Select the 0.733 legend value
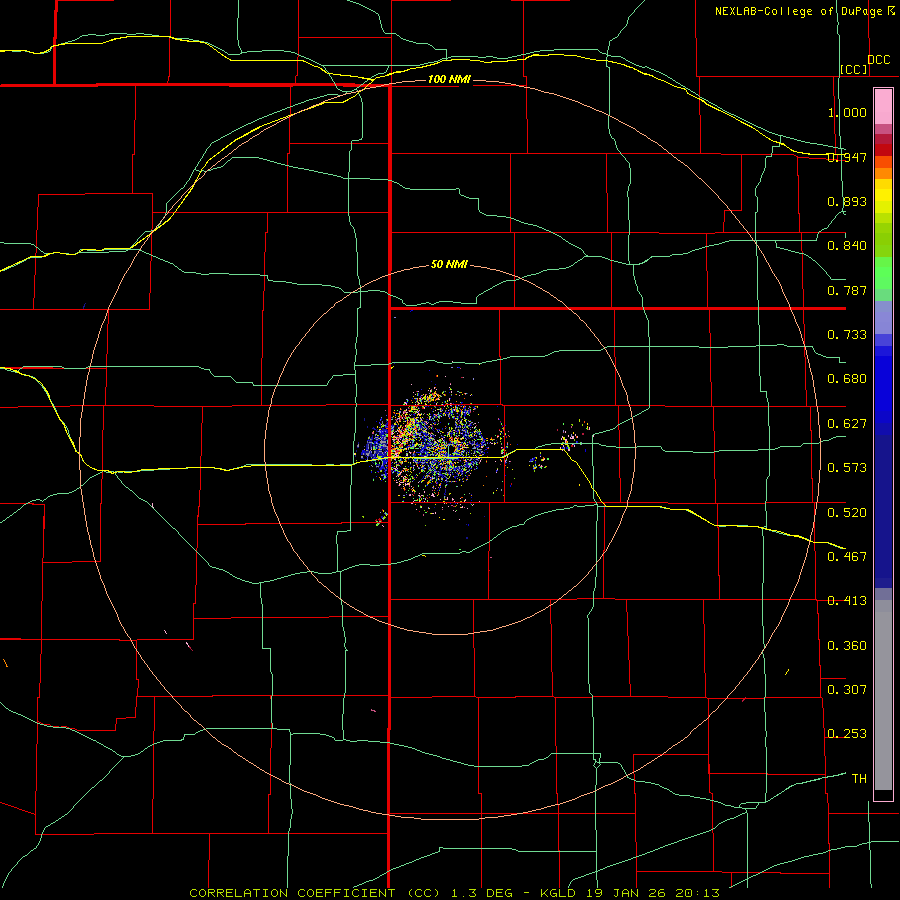Viewport: 900px width, 900px height. pos(847,335)
